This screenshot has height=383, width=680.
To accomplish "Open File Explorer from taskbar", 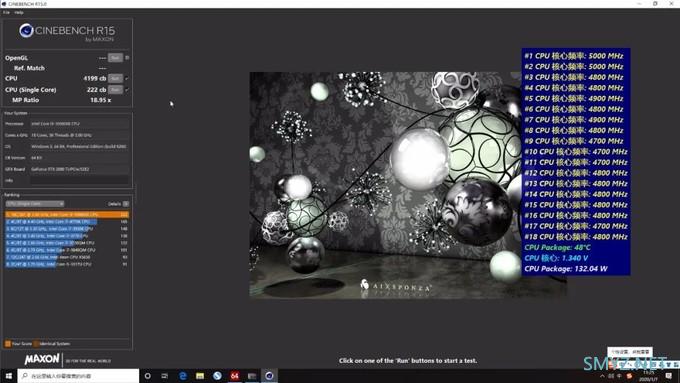I will [x=200, y=376].
